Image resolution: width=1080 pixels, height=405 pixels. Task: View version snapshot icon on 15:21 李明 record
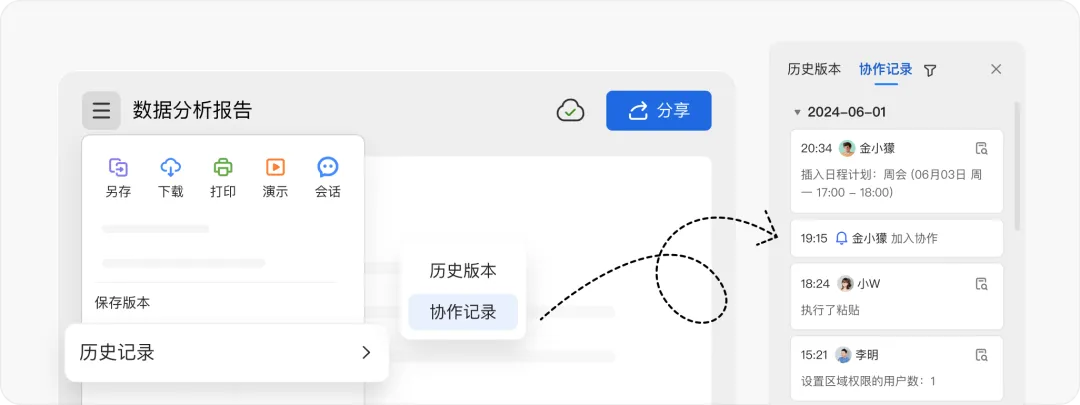tap(982, 355)
